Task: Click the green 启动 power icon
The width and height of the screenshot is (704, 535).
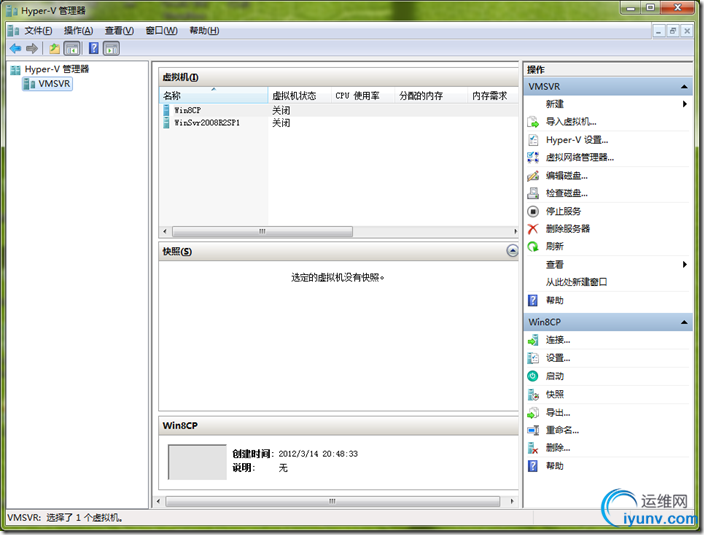Action: [533, 376]
